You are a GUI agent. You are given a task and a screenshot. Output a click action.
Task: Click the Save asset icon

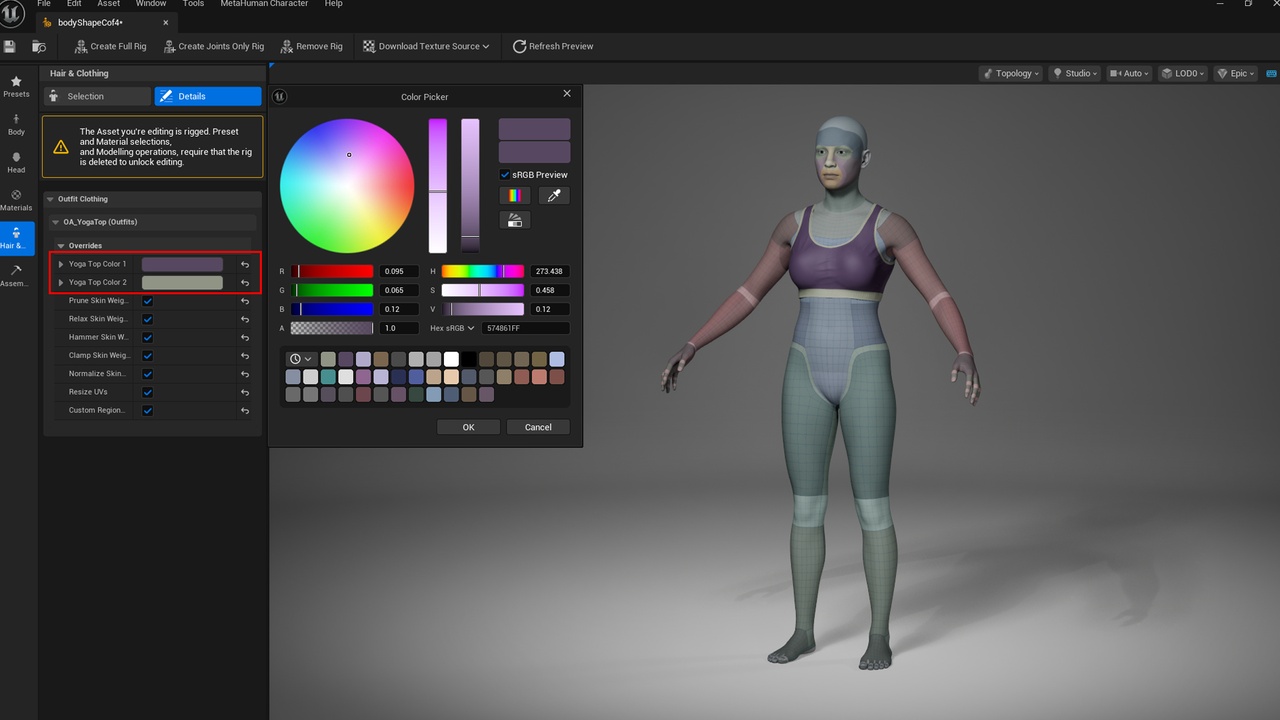pos(10,46)
